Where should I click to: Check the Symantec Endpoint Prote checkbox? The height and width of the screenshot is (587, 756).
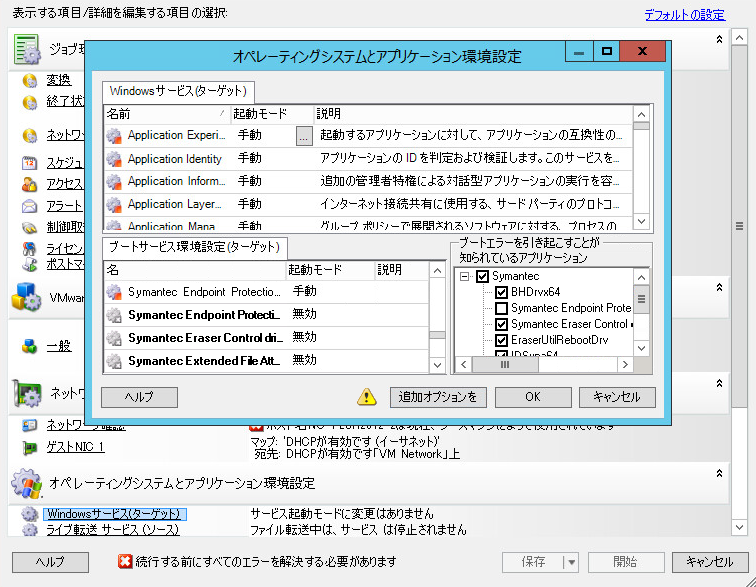pyautogui.click(x=501, y=308)
